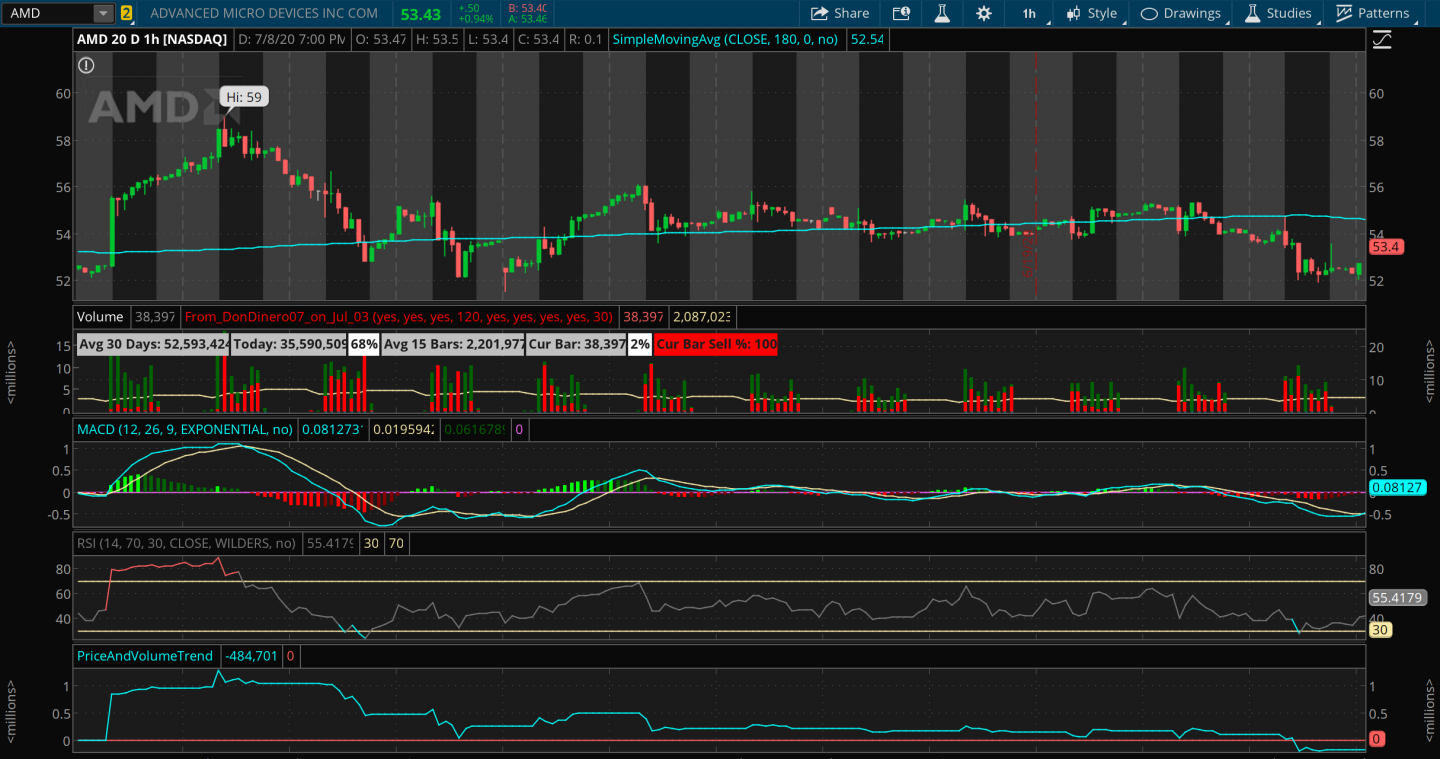
Task: Click AMD 20 D 1h [NASDAQ] chart title
Action: click(x=153, y=39)
